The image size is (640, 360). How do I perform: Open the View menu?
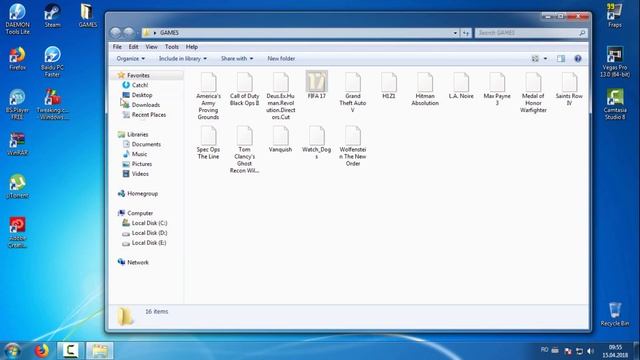pyautogui.click(x=151, y=47)
